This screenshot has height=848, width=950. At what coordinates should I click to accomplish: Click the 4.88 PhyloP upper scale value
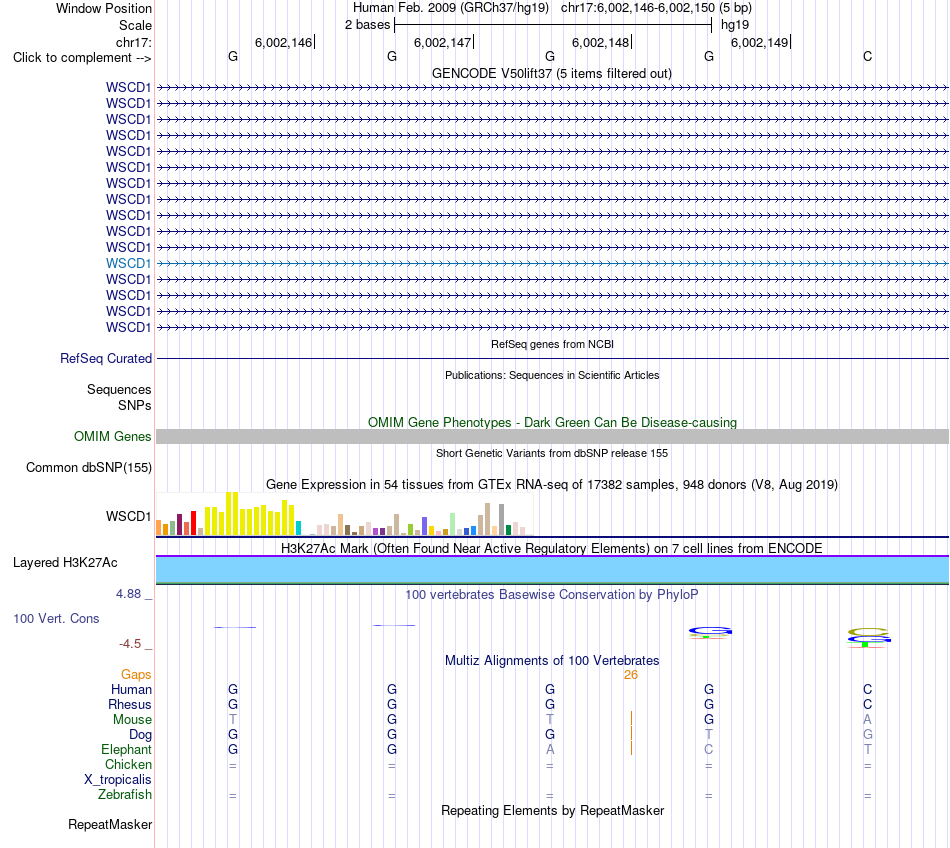tap(128, 594)
